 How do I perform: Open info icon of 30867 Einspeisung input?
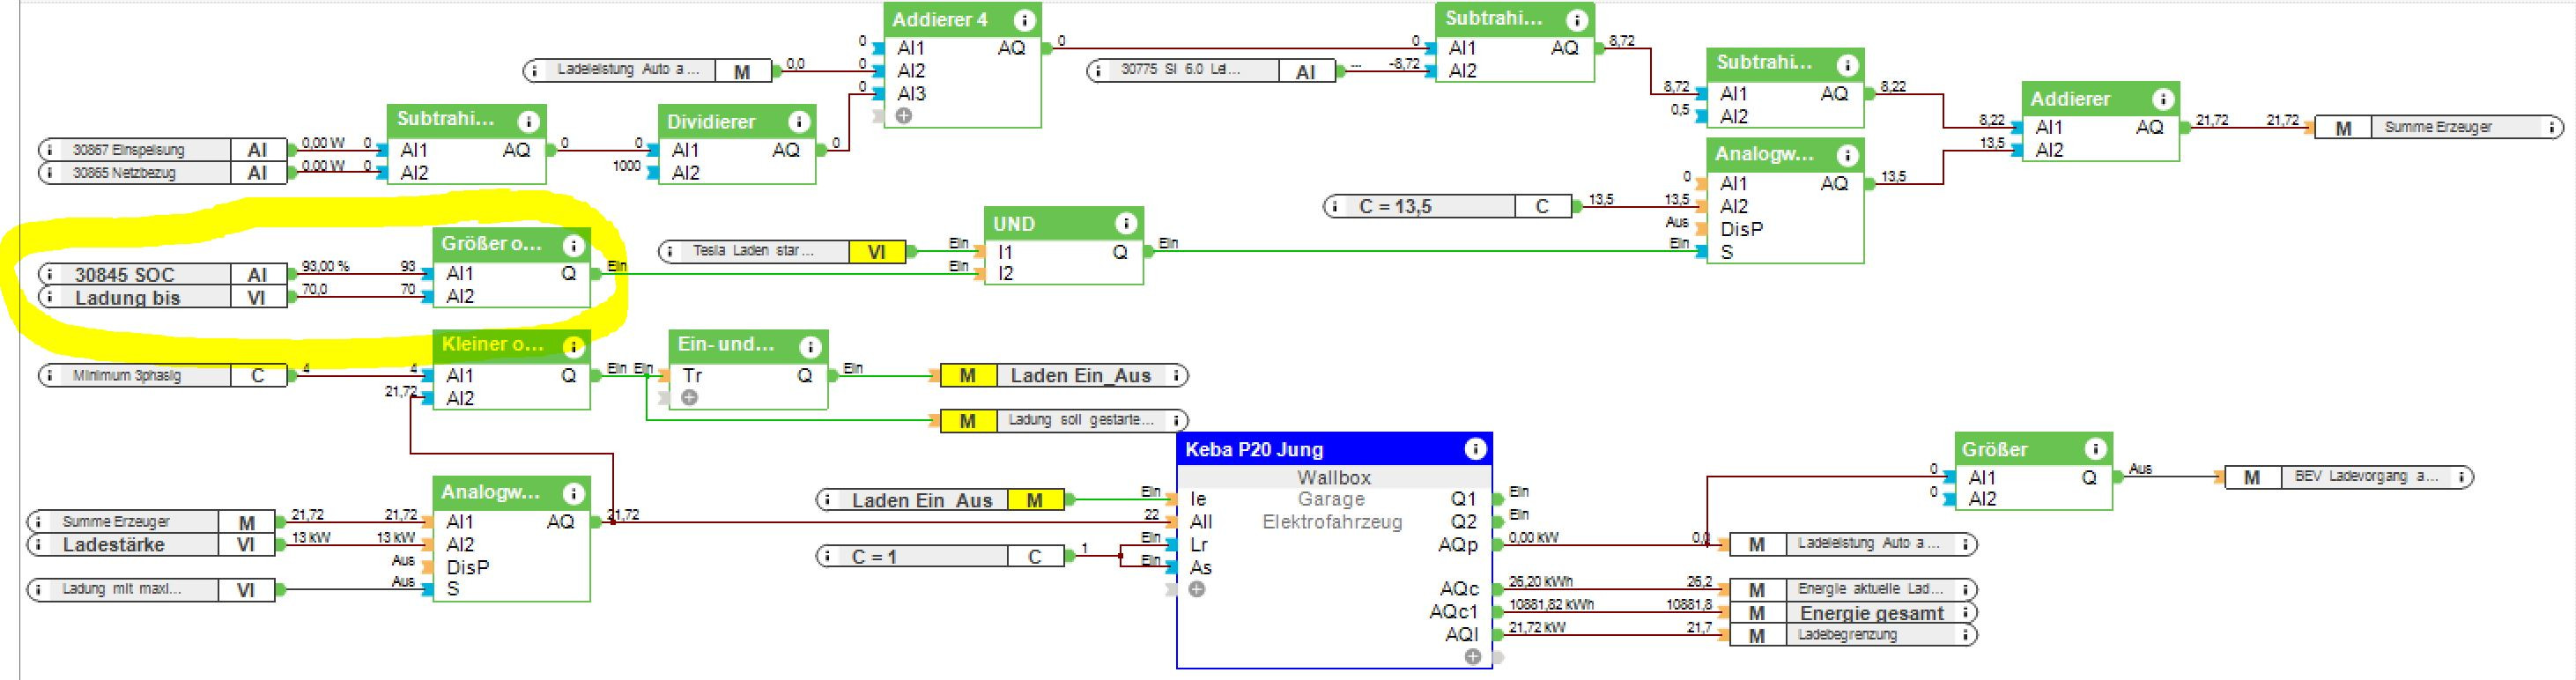pyautogui.click(x=50, y=150)
